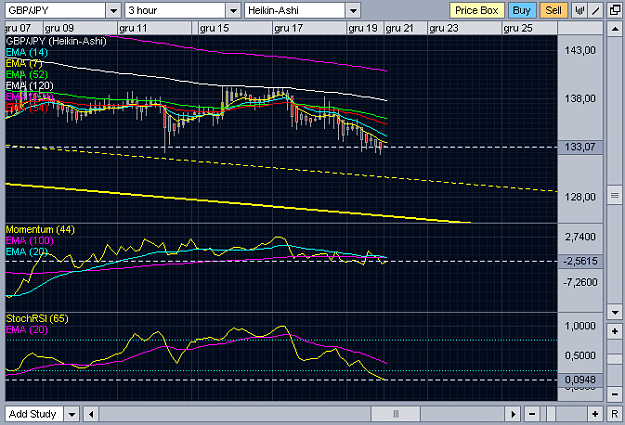
Task: Click the 0,0948 StochRSI value marker
Action: coord(580,380)
